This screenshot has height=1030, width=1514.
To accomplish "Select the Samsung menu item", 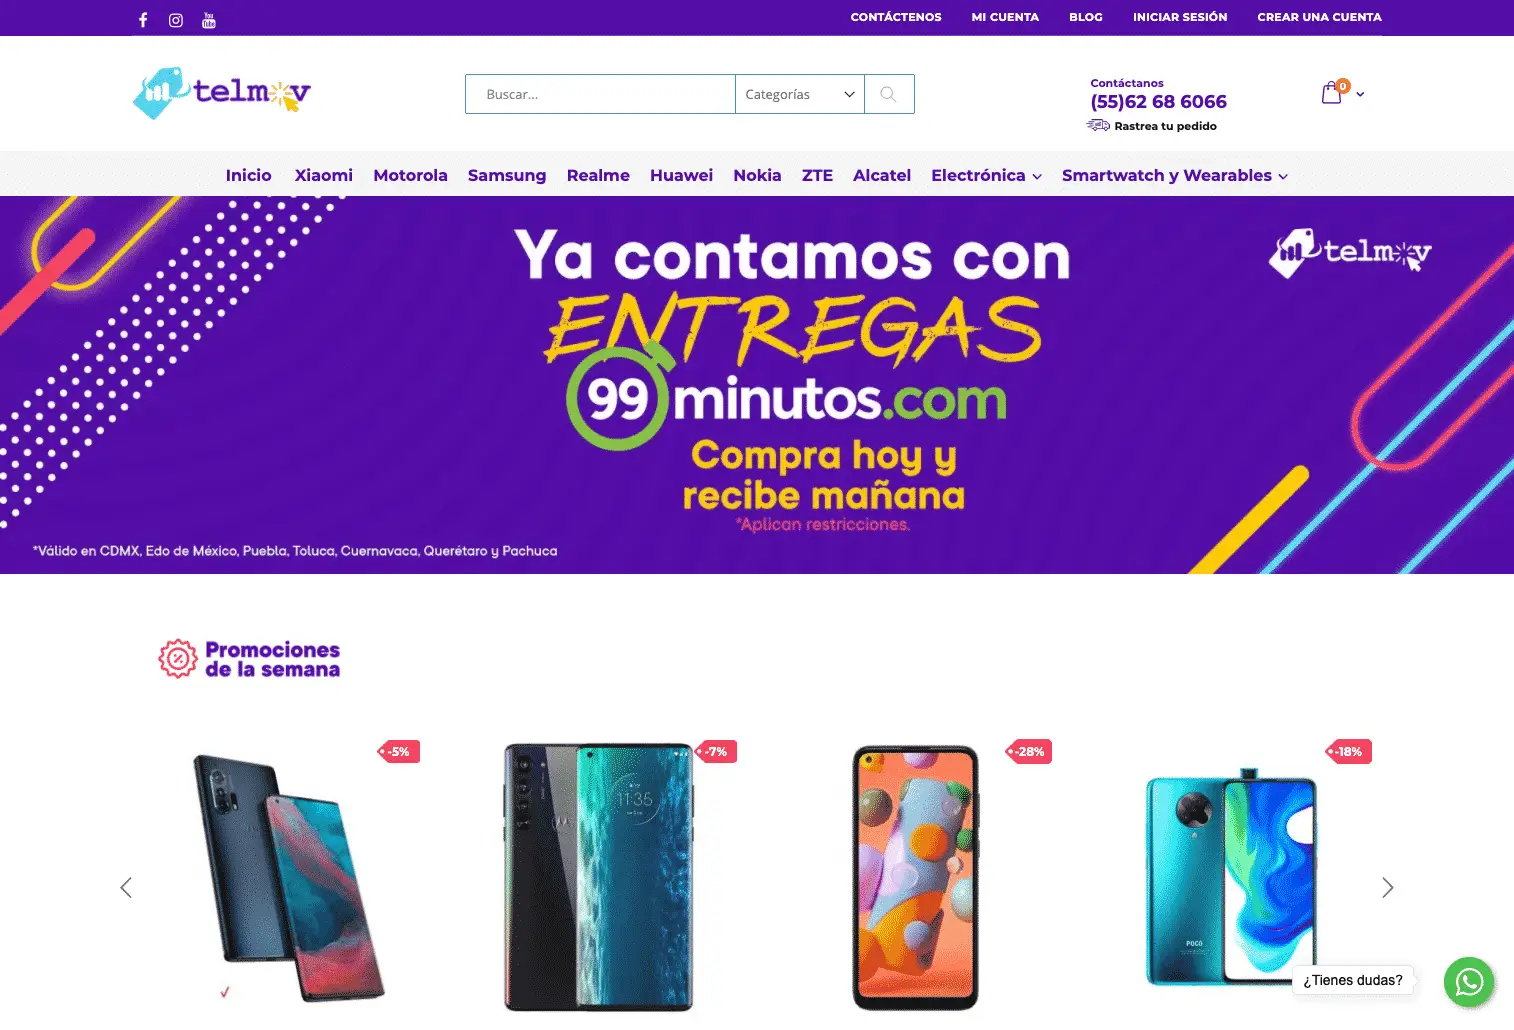I will (507, 175).
